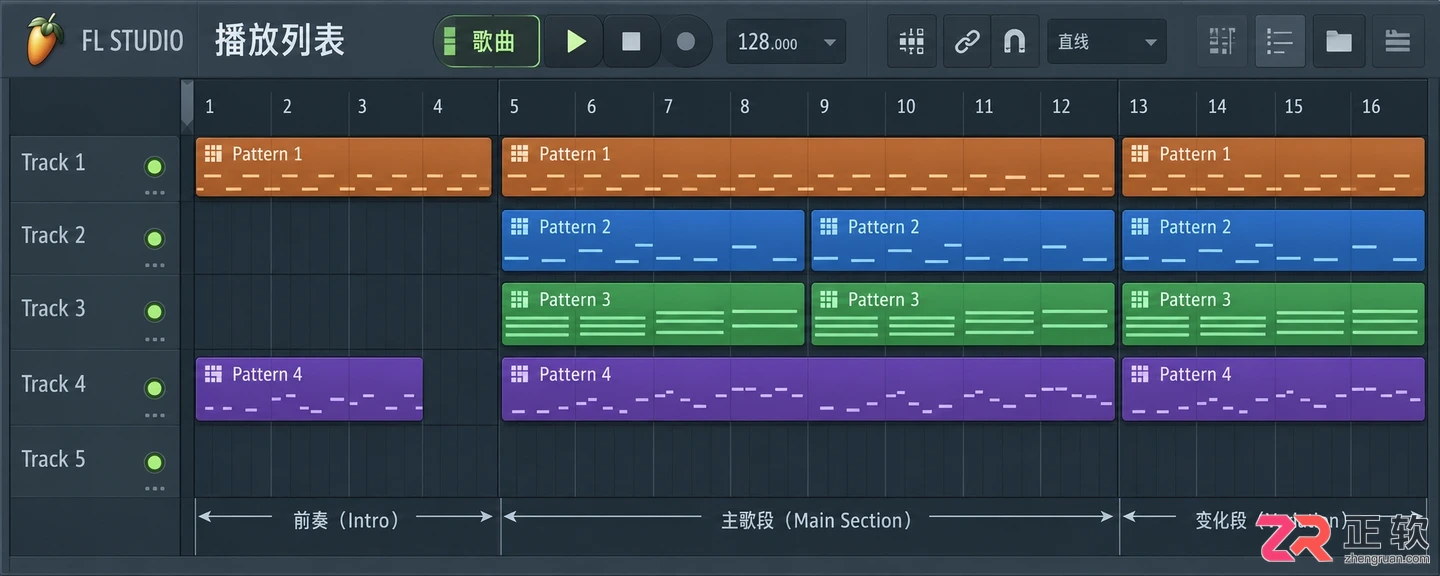Jump to bar 16 on the timeline ruler
Image resolution: width=1440 pixels, height=576 pixels.
tap(1371, 107)
